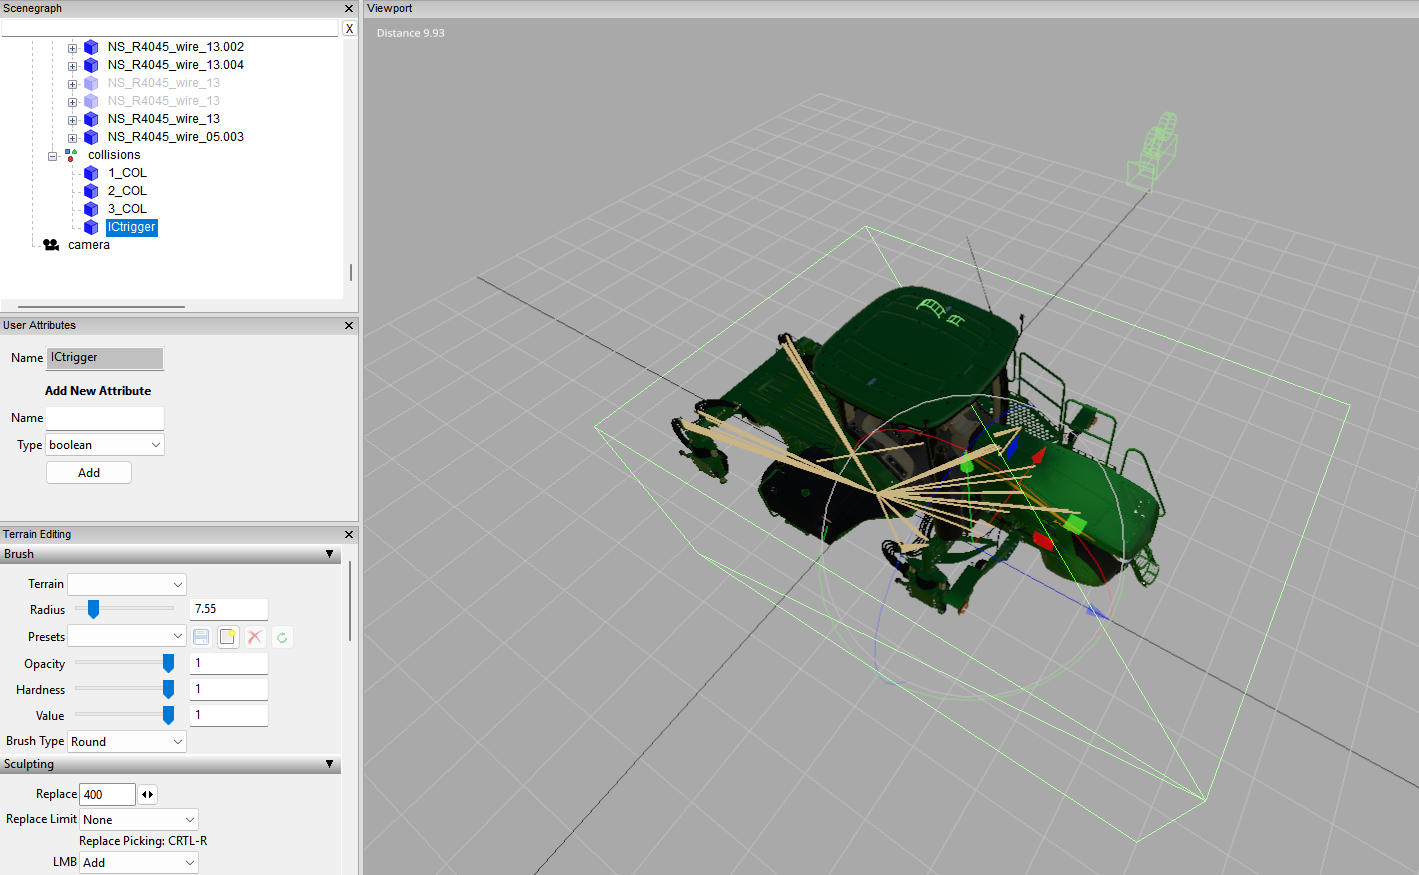Viewport: 1419px width, 875px height.
Task: Click the Terrain Editing panel vertical scrollbar
Action: (350, 601)
